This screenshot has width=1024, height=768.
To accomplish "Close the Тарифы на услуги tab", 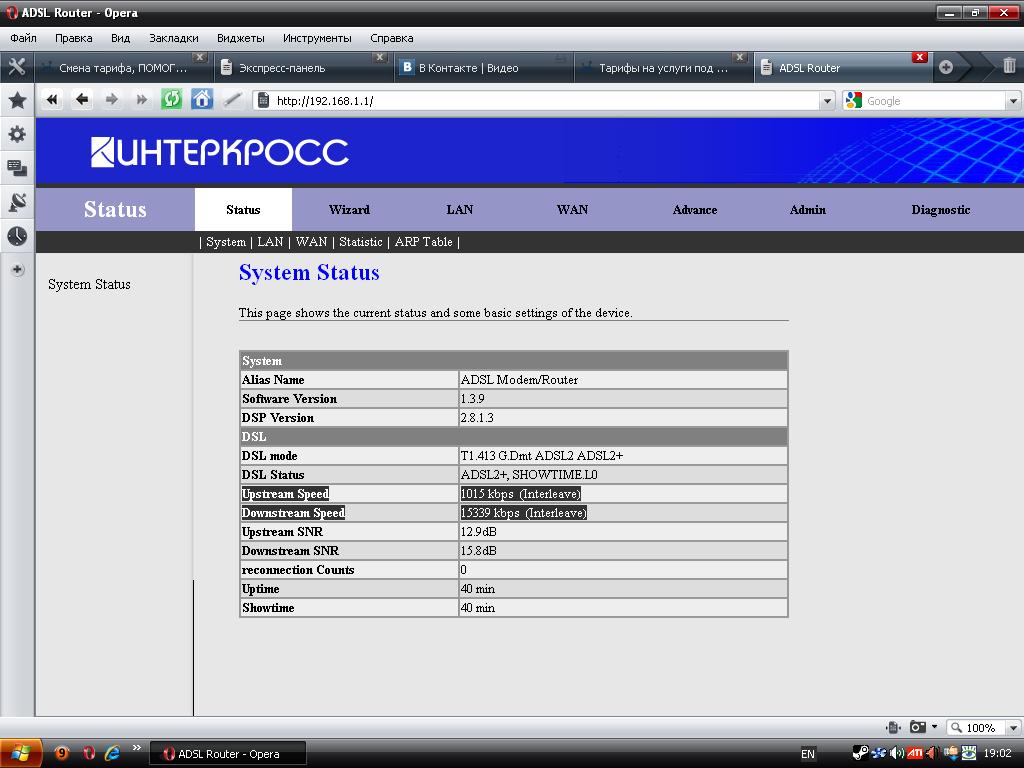I will point(739,57).
